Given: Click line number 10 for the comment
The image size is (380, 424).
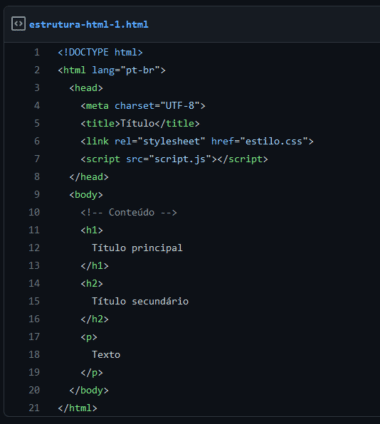Looking at the screenshot, I should pos(34,212).
